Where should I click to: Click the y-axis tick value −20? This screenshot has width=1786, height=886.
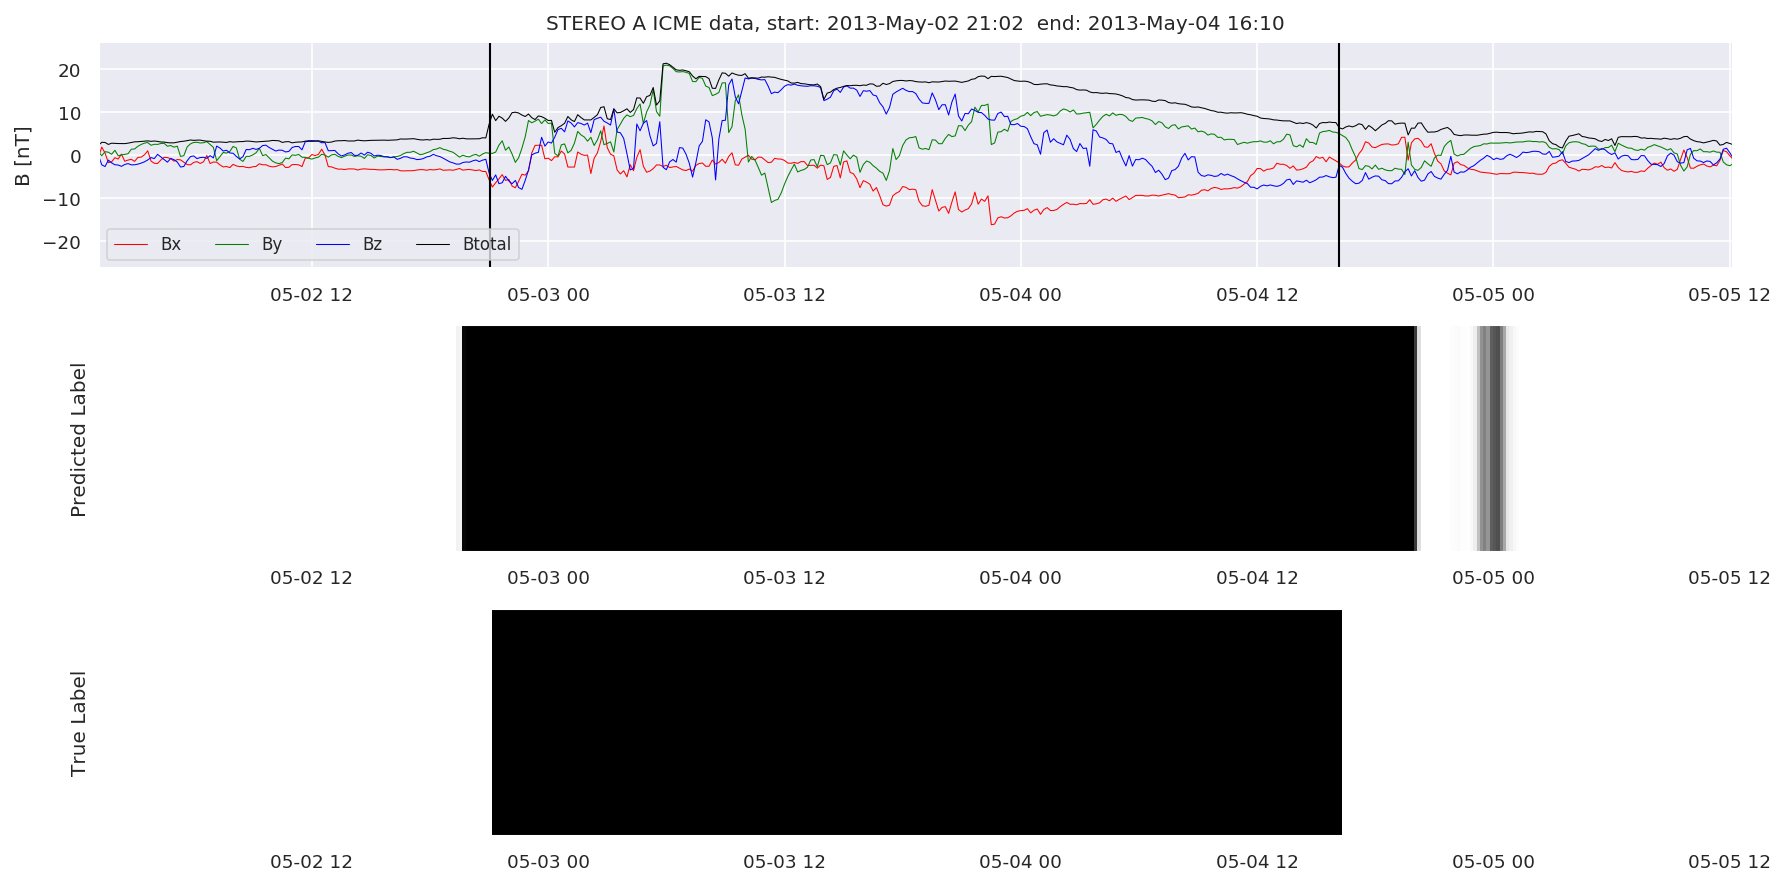pos(62,243)
